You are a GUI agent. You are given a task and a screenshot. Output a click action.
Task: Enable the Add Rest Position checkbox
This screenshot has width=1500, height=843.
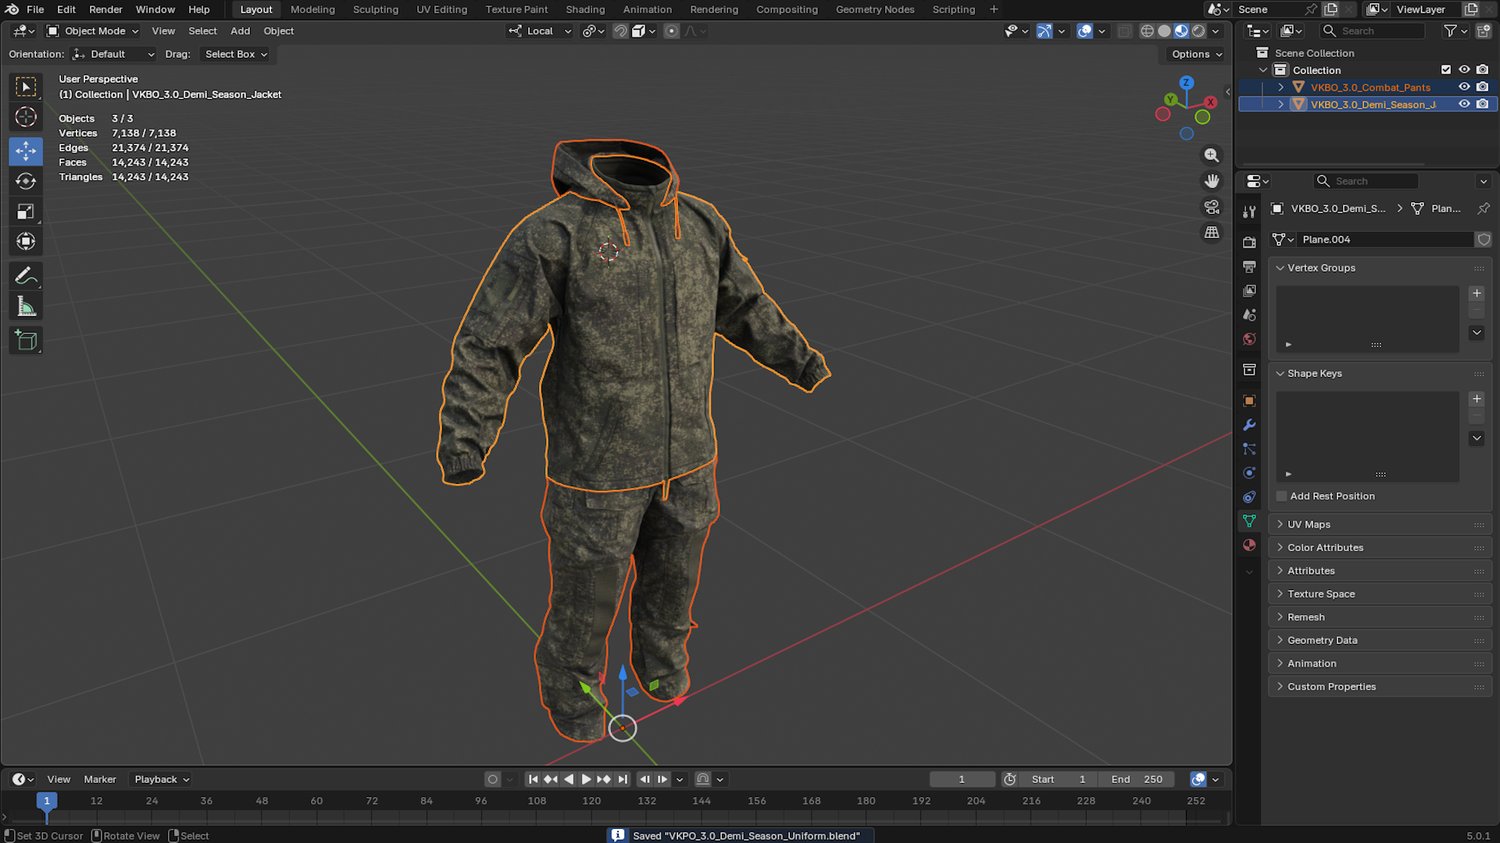[1282, 496]
